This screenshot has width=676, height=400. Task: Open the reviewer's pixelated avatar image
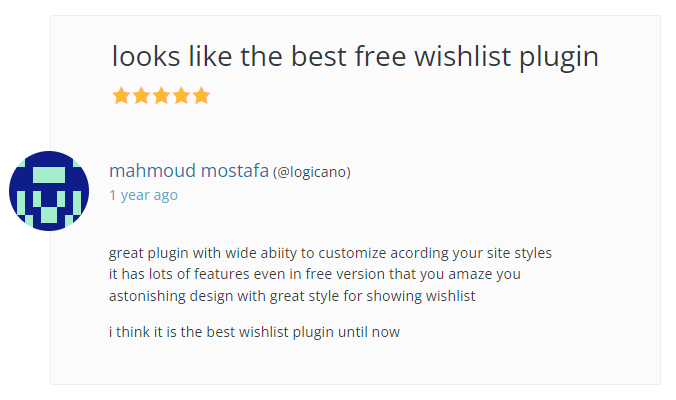click(x=49, y=191)
